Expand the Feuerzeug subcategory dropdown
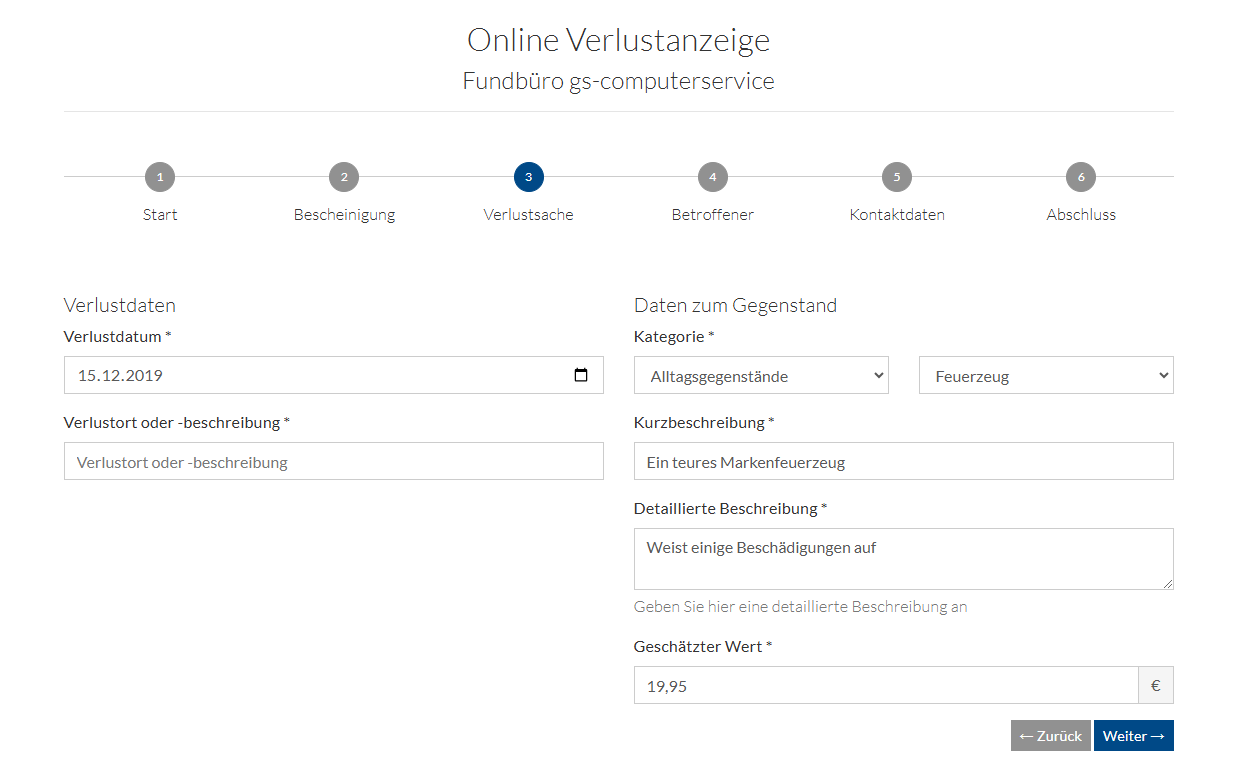The height and width of the screenshot is (769, 1253). (x=1046, y=376)
